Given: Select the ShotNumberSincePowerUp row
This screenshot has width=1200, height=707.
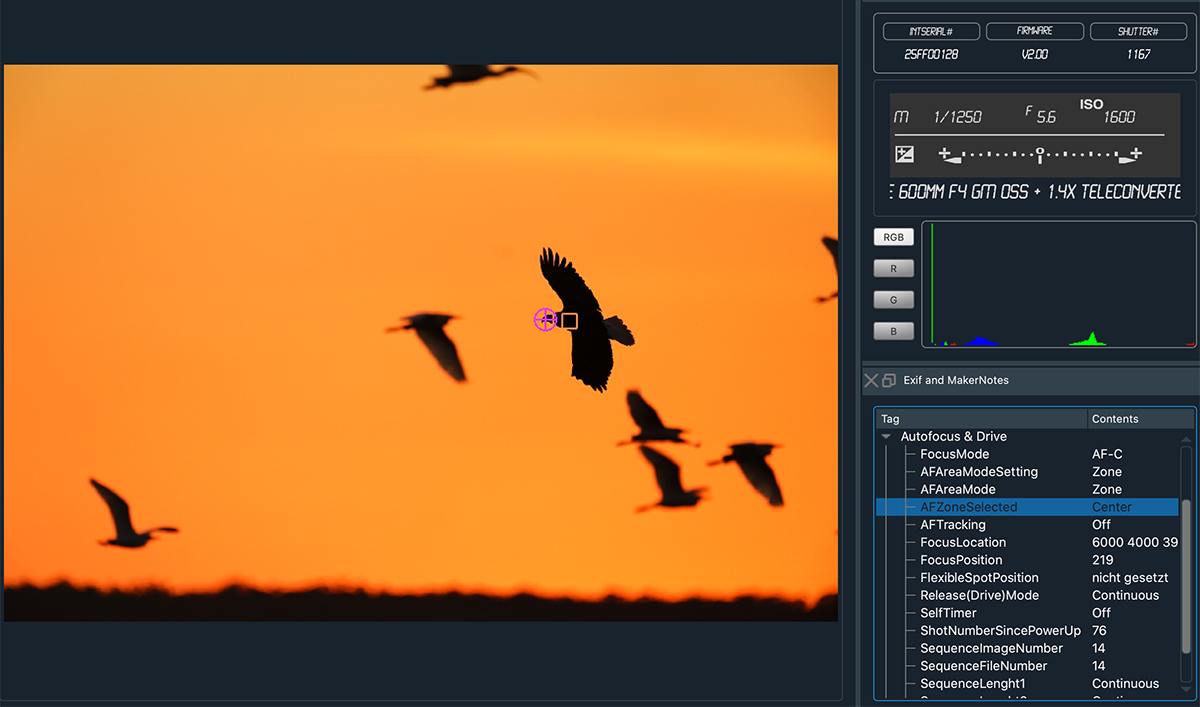Looking at the screenshot, I should (1027, 631).
